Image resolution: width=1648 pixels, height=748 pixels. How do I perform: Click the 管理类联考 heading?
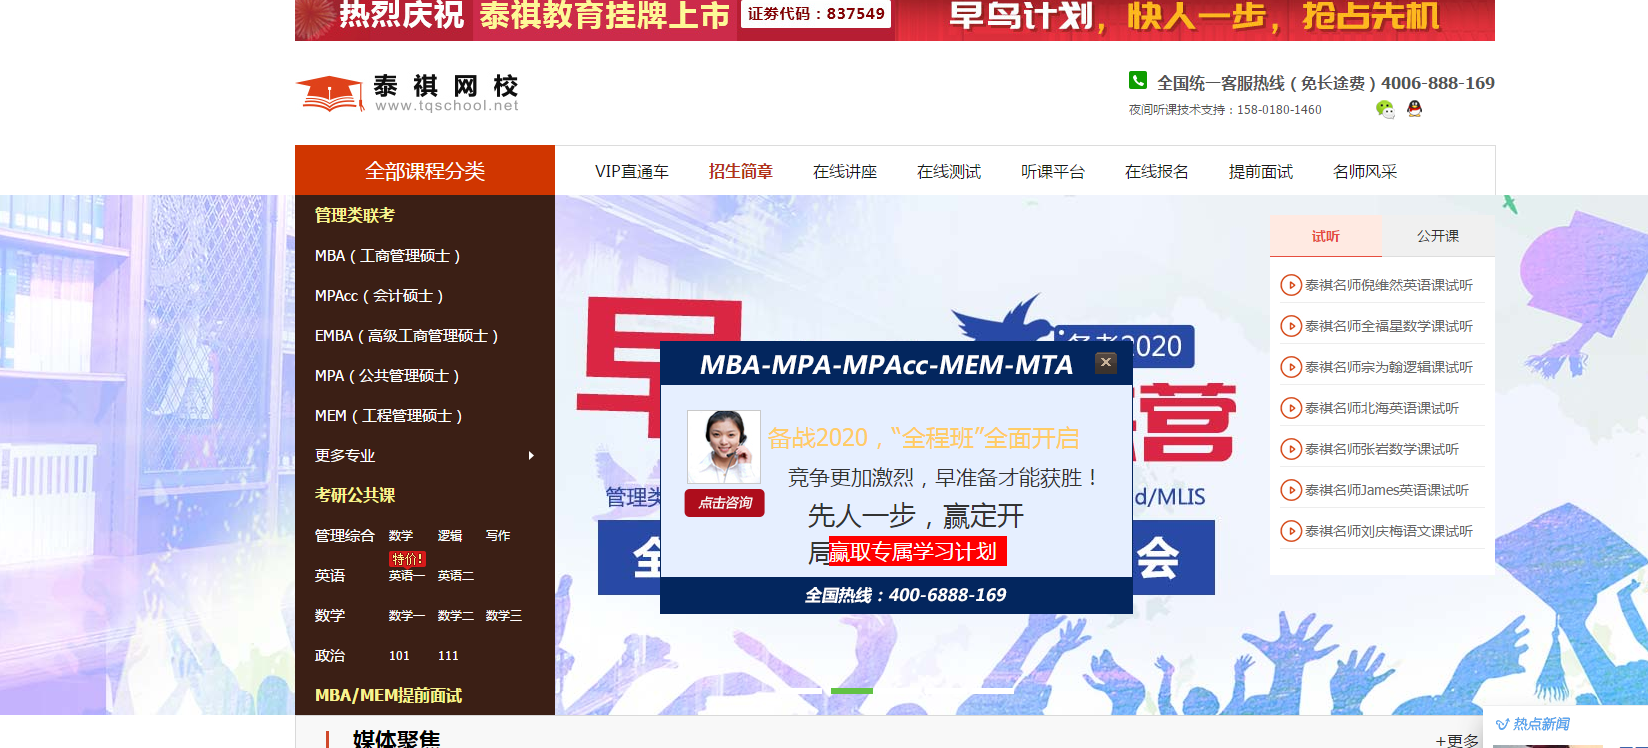click(355, 215)
